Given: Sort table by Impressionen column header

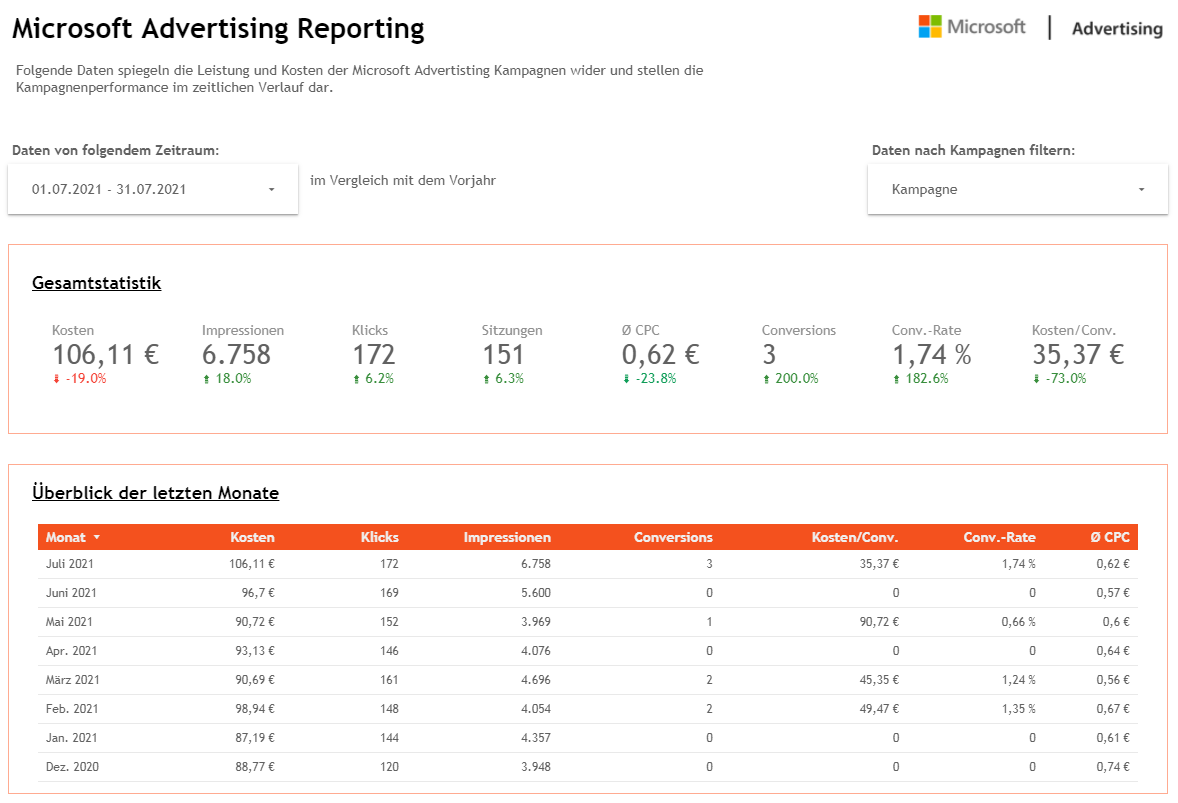Looking at the screenshot, I should (507, 537).
